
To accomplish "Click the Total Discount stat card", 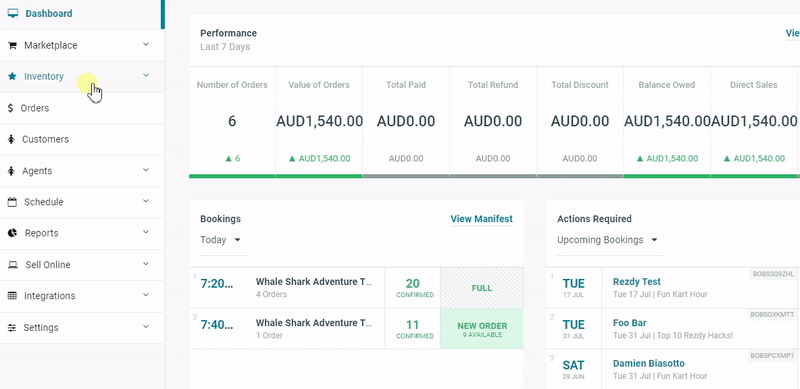I will click(x=580, y=122).
